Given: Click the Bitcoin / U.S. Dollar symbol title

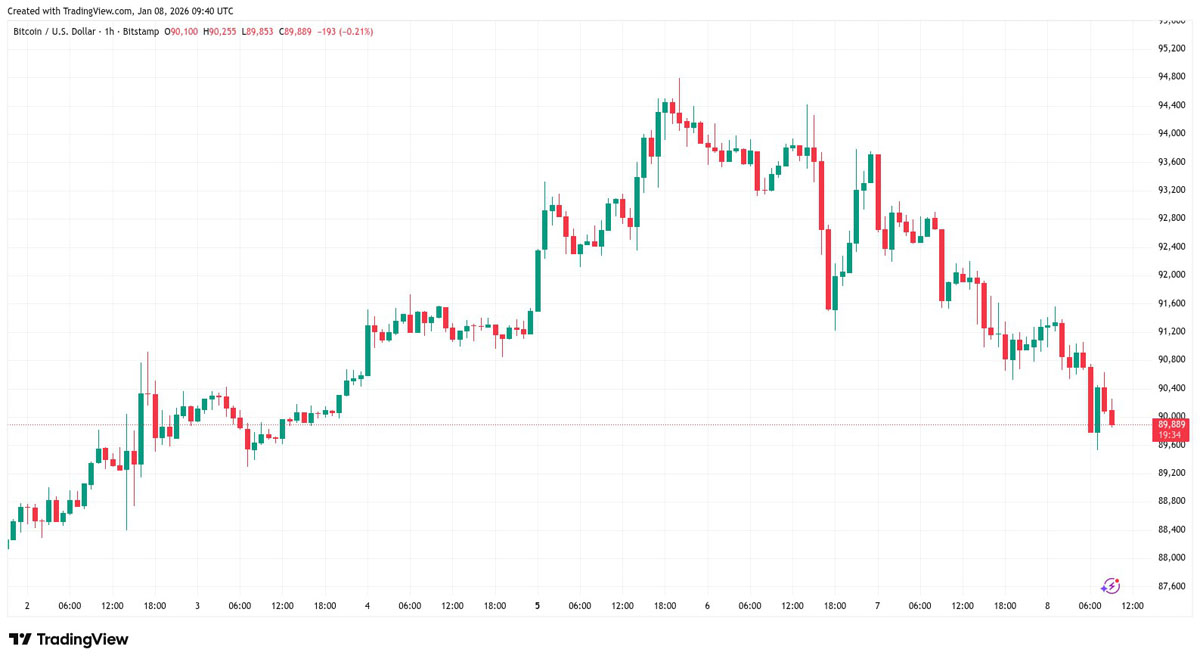Looking at the screenshot, I should tap(85, 32).
